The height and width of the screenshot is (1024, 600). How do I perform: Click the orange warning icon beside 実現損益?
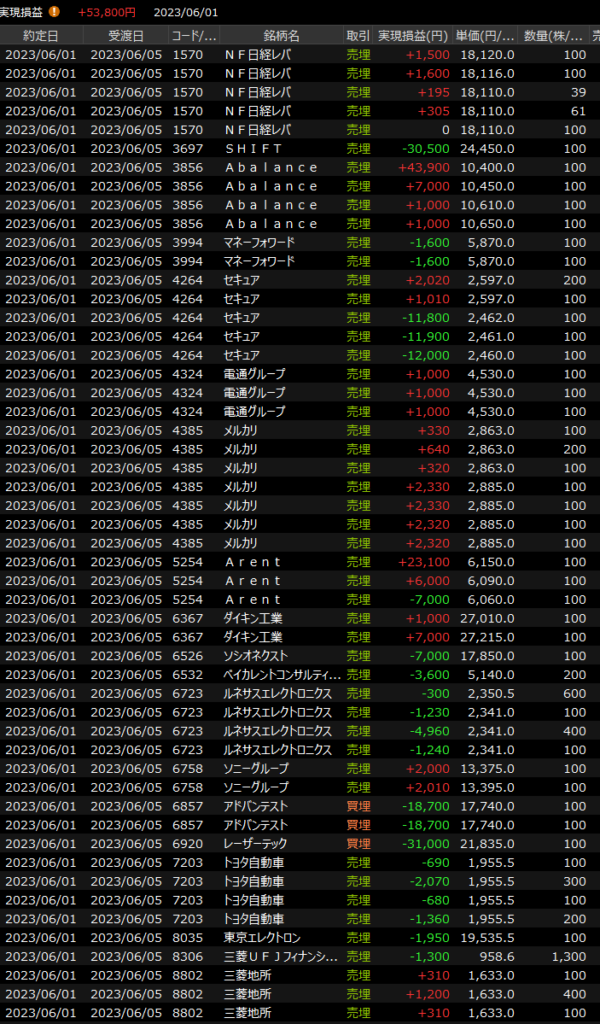(x=54, y=12)
